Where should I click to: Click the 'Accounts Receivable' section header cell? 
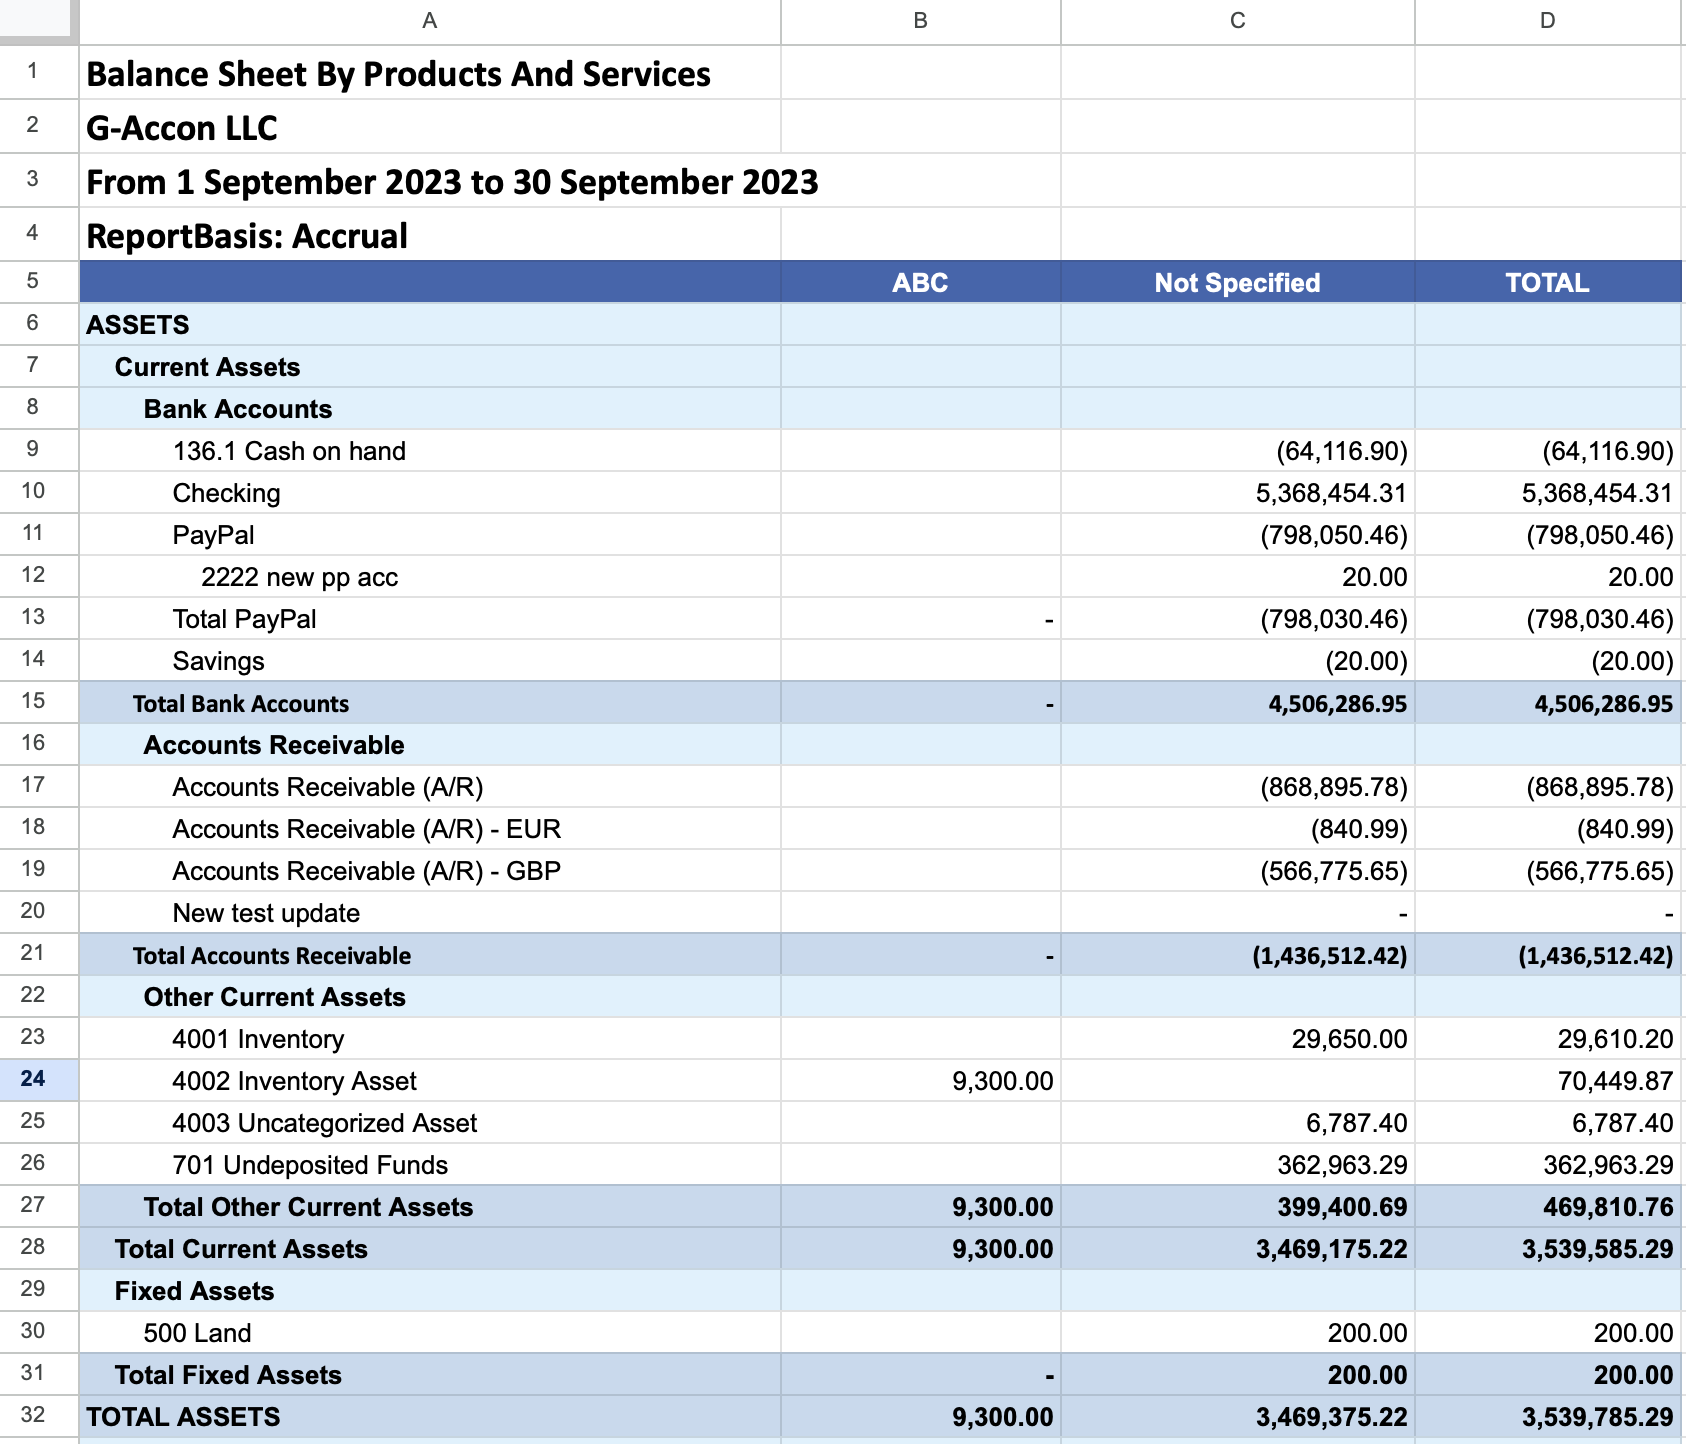tap(430, 744)
